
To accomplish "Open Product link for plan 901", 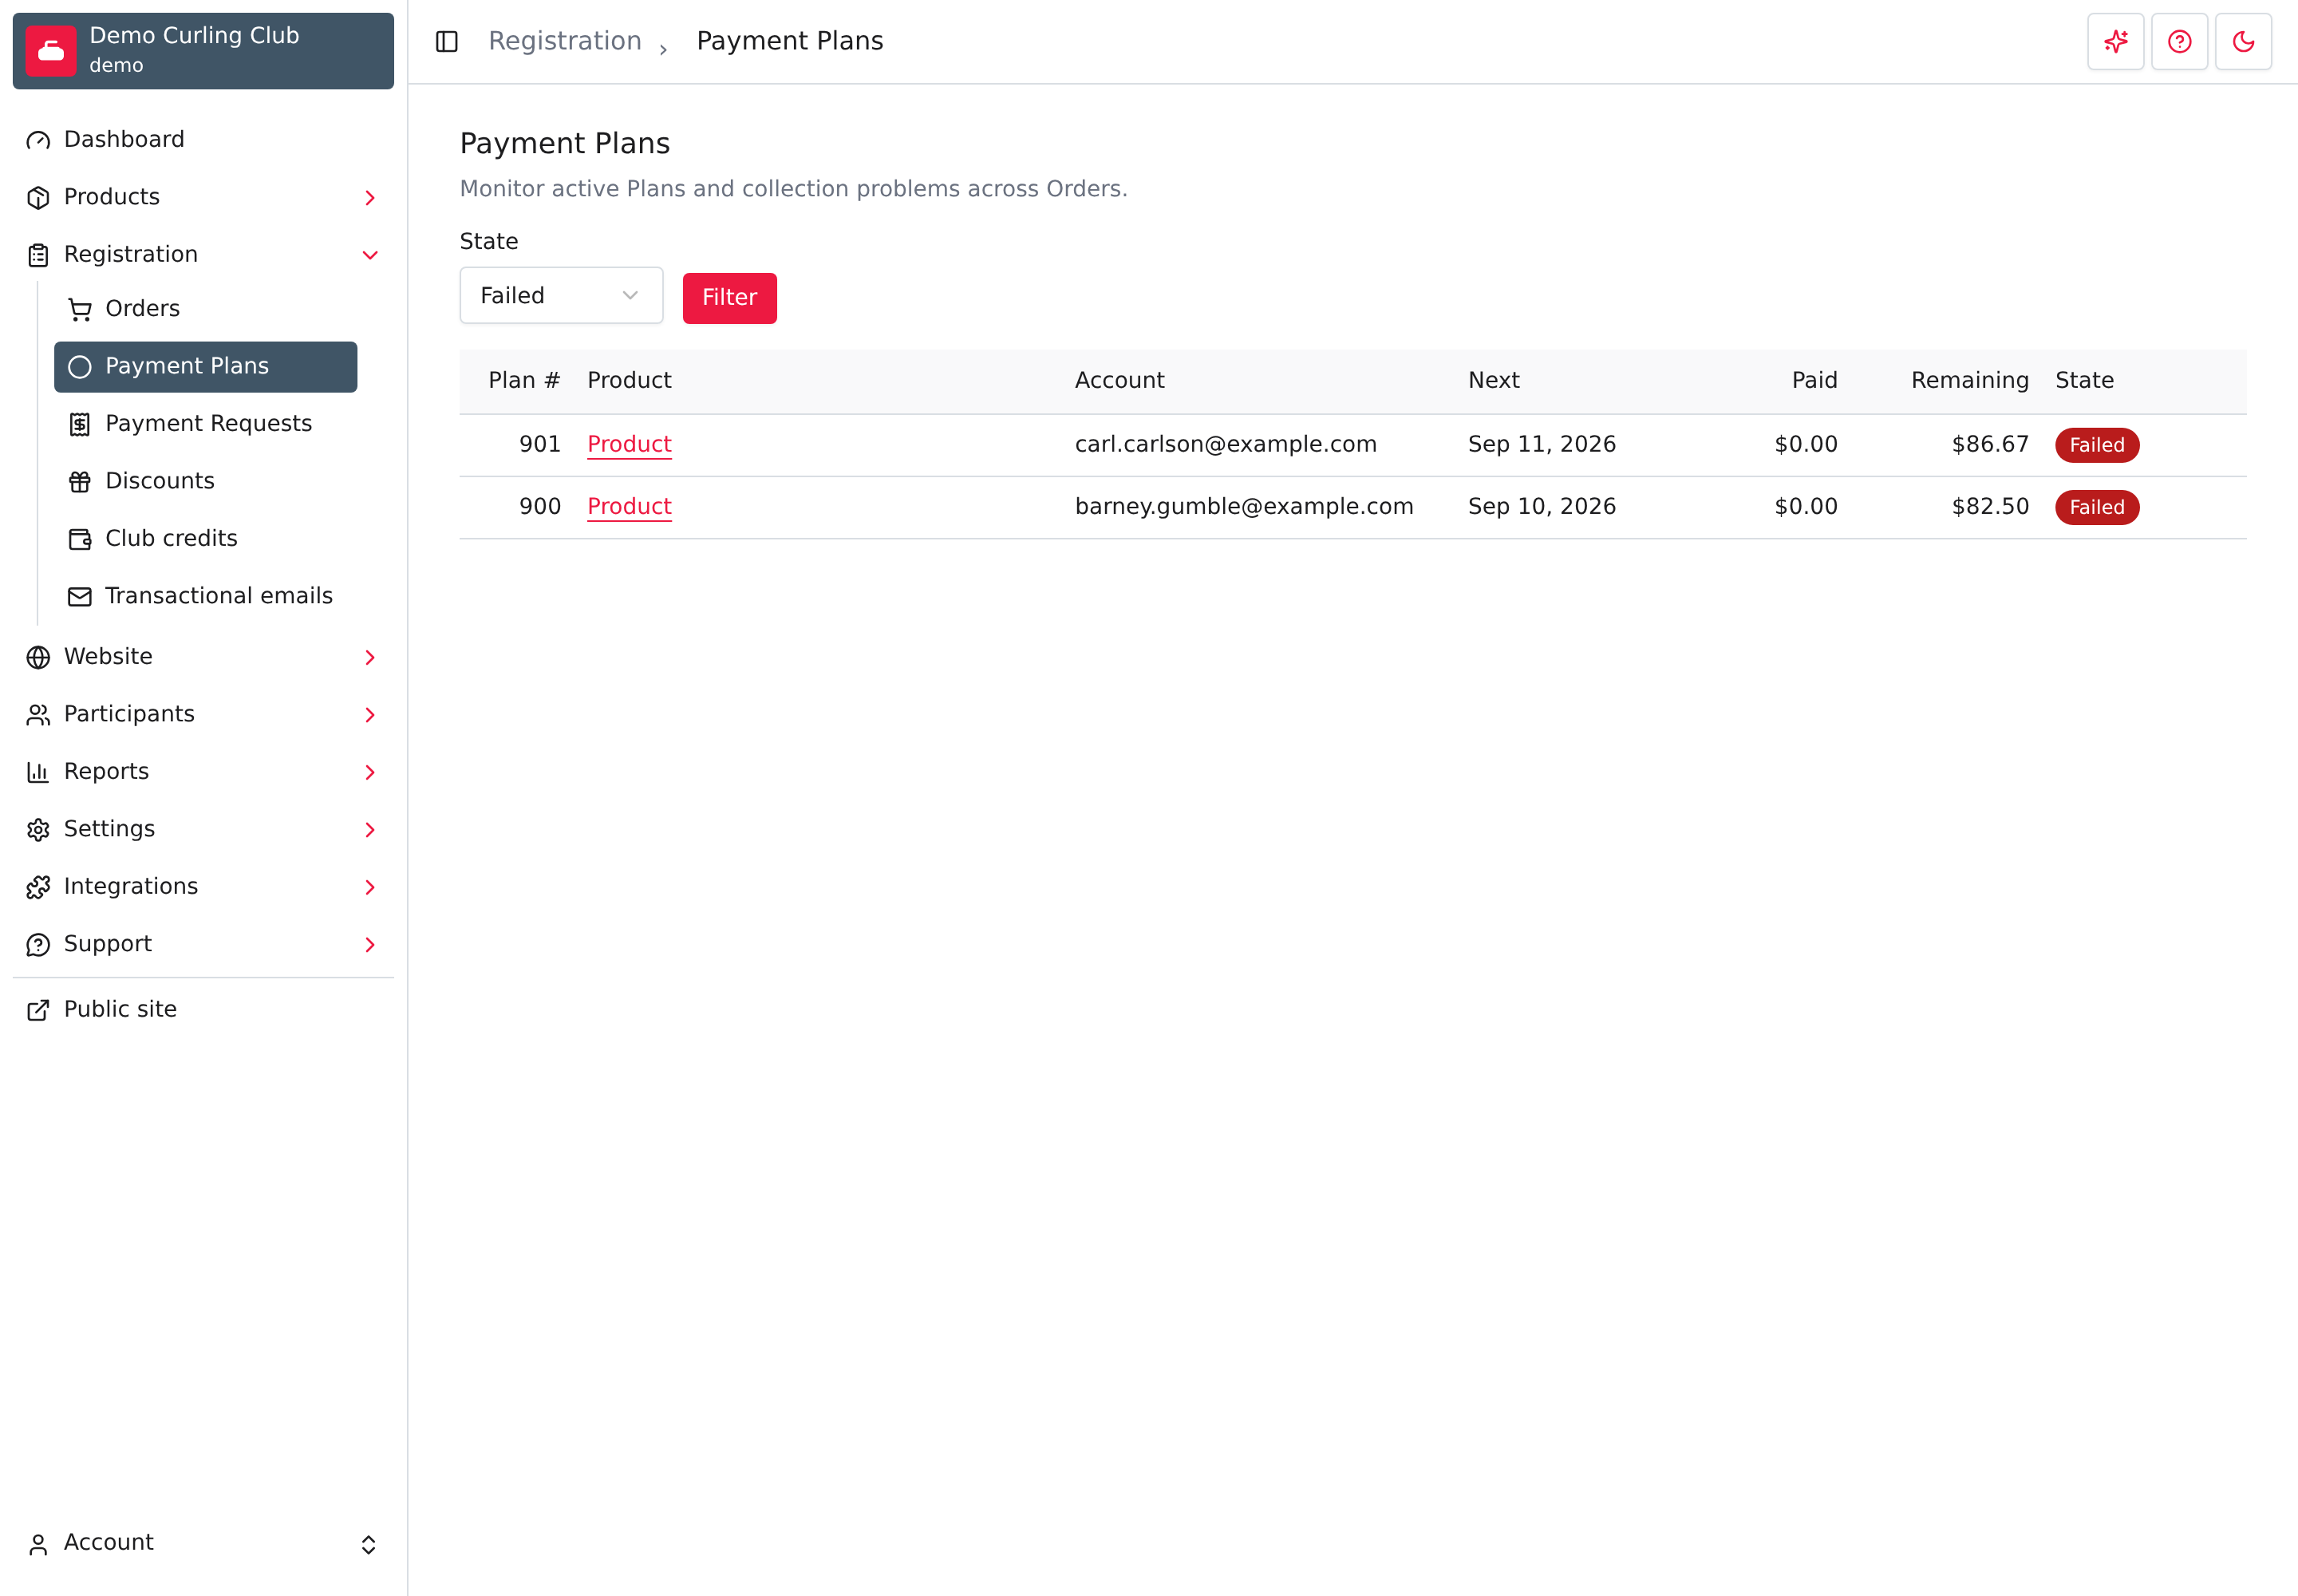I will point(629,444).
